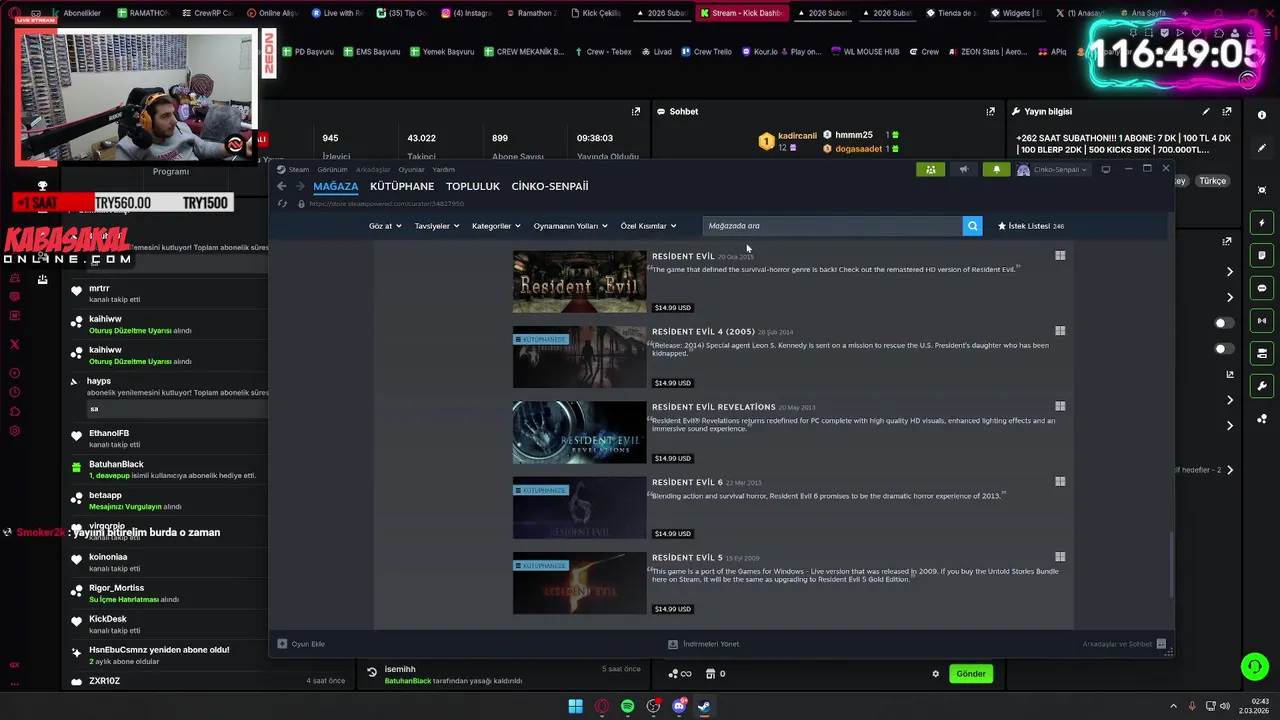Expand the Kategoriler dropdown

tap(496, 226)
